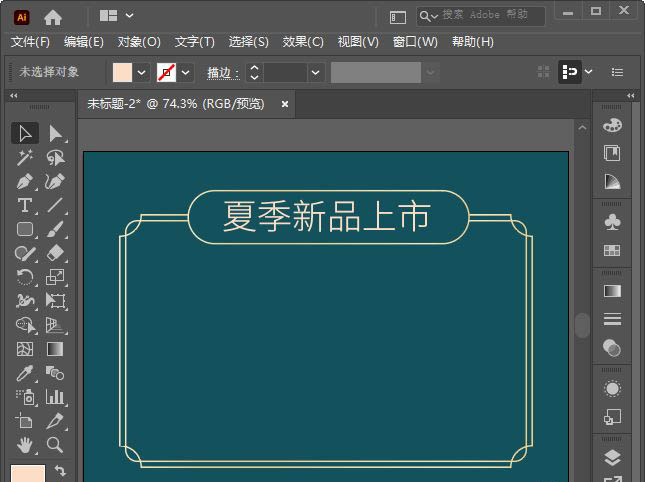The height and width of the screenshot is (482, 645).
Task: Open the 文字(T) menu
Action: (x=195, y=42)
